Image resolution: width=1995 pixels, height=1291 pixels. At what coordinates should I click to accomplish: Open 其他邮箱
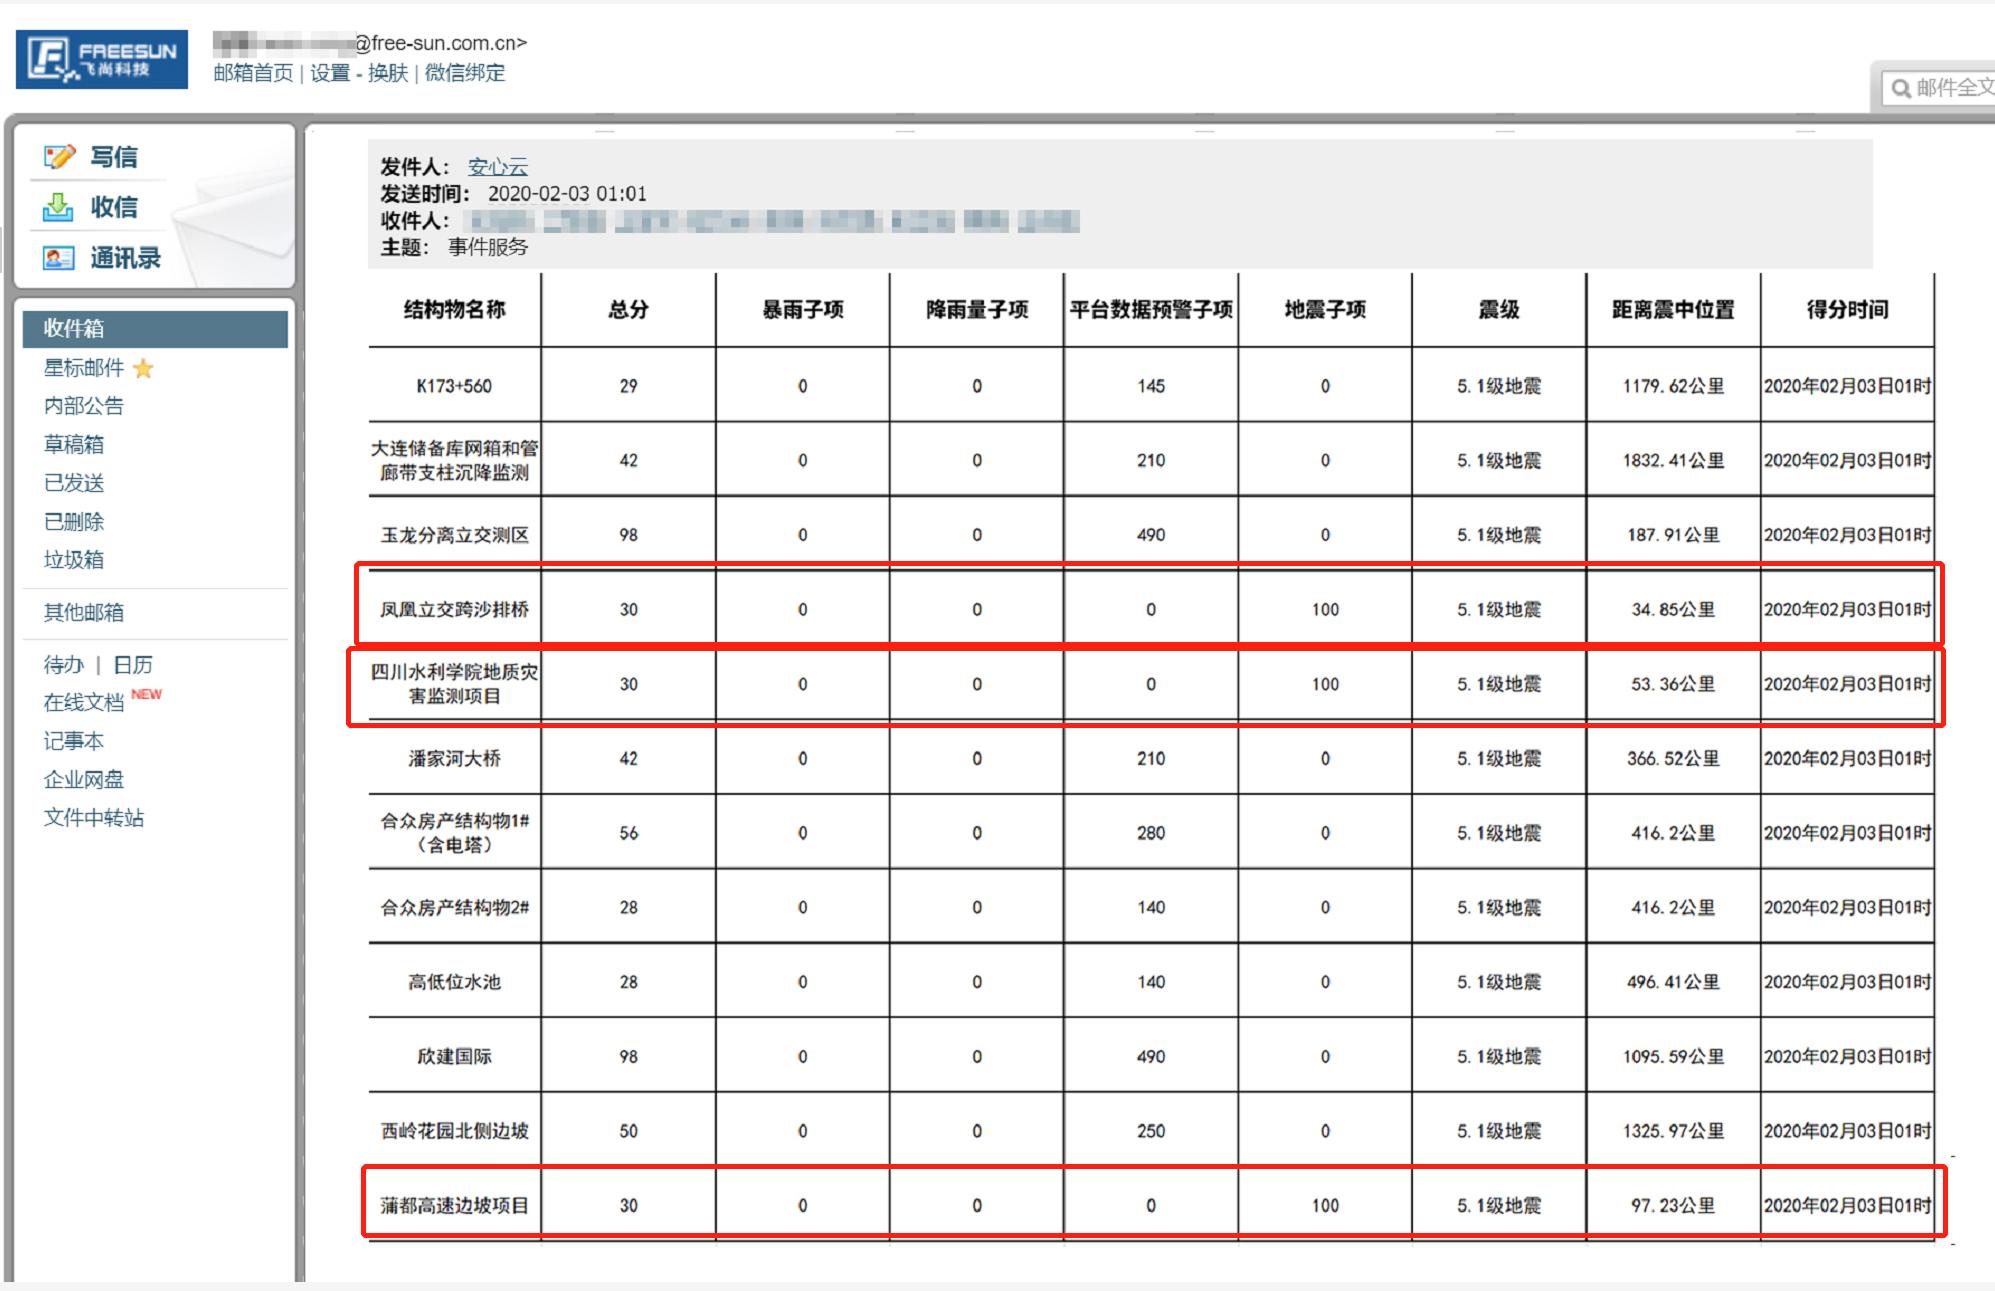coord(84,612)
